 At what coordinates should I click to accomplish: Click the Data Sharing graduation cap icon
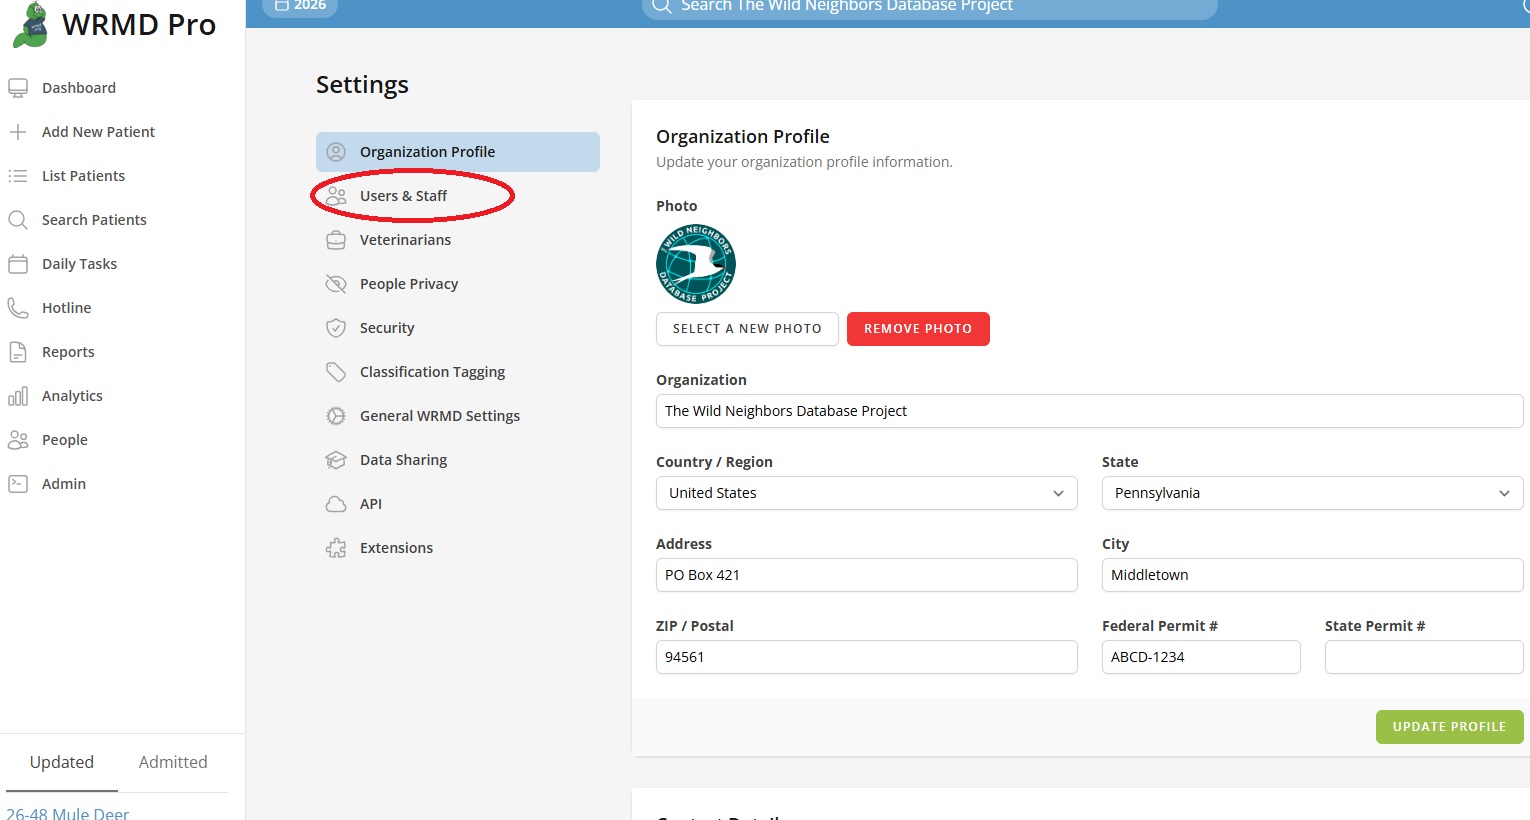pos(336,460)
